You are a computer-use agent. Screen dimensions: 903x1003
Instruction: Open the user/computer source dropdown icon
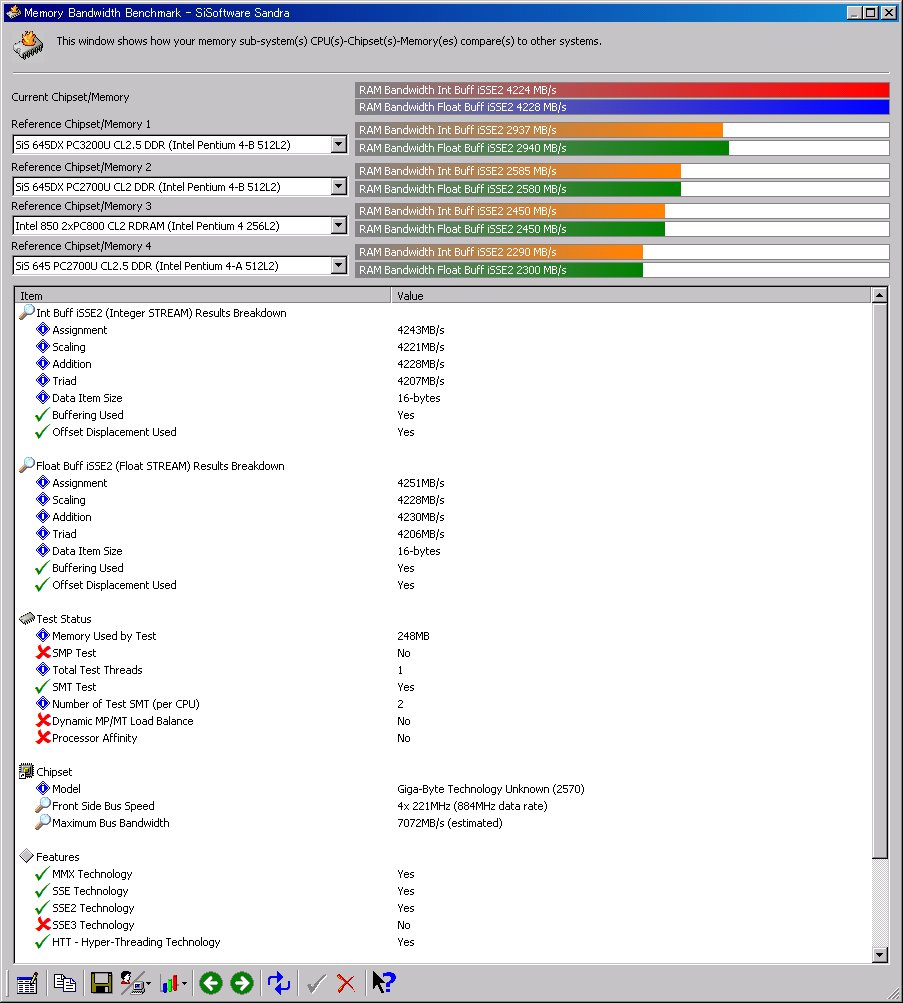136,983
